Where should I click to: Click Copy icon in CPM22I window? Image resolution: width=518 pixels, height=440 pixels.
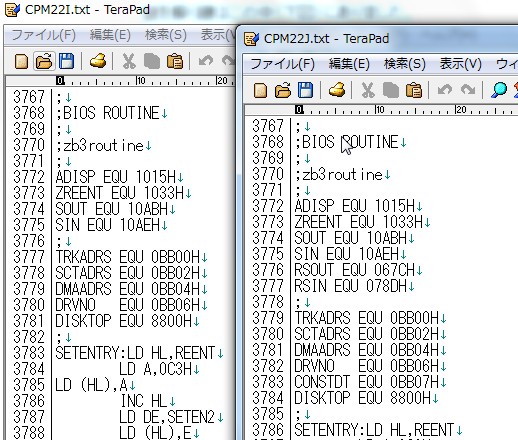(x=152, y=62)
